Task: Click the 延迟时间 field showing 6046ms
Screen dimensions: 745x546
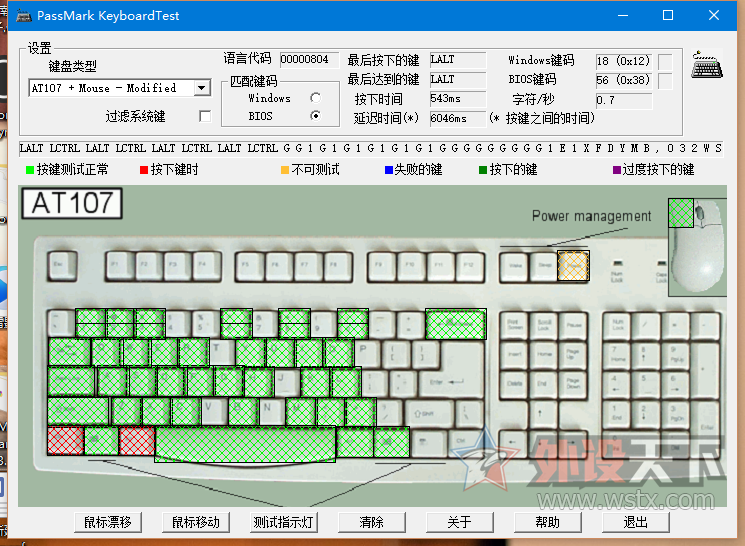Action: coord(458,118)
